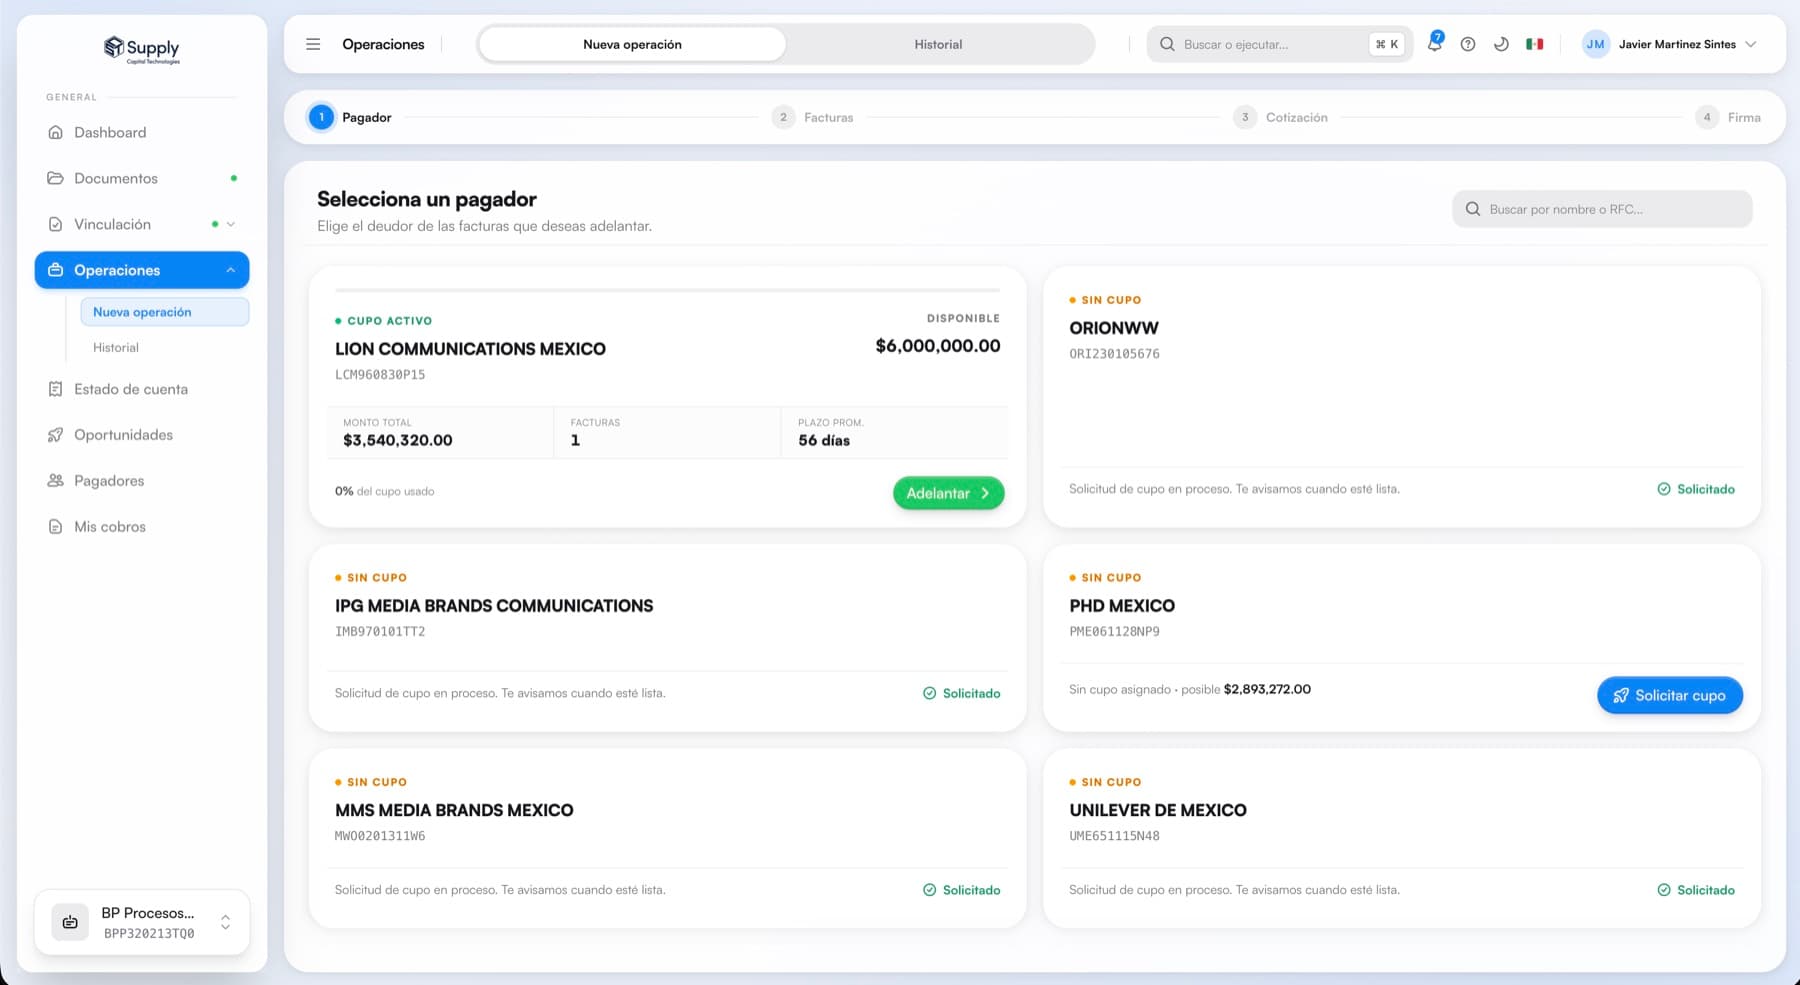The width and height of the screenshot is (1800, 985).
Task: Switch to the Historial top tab
Action: [938, 44]
